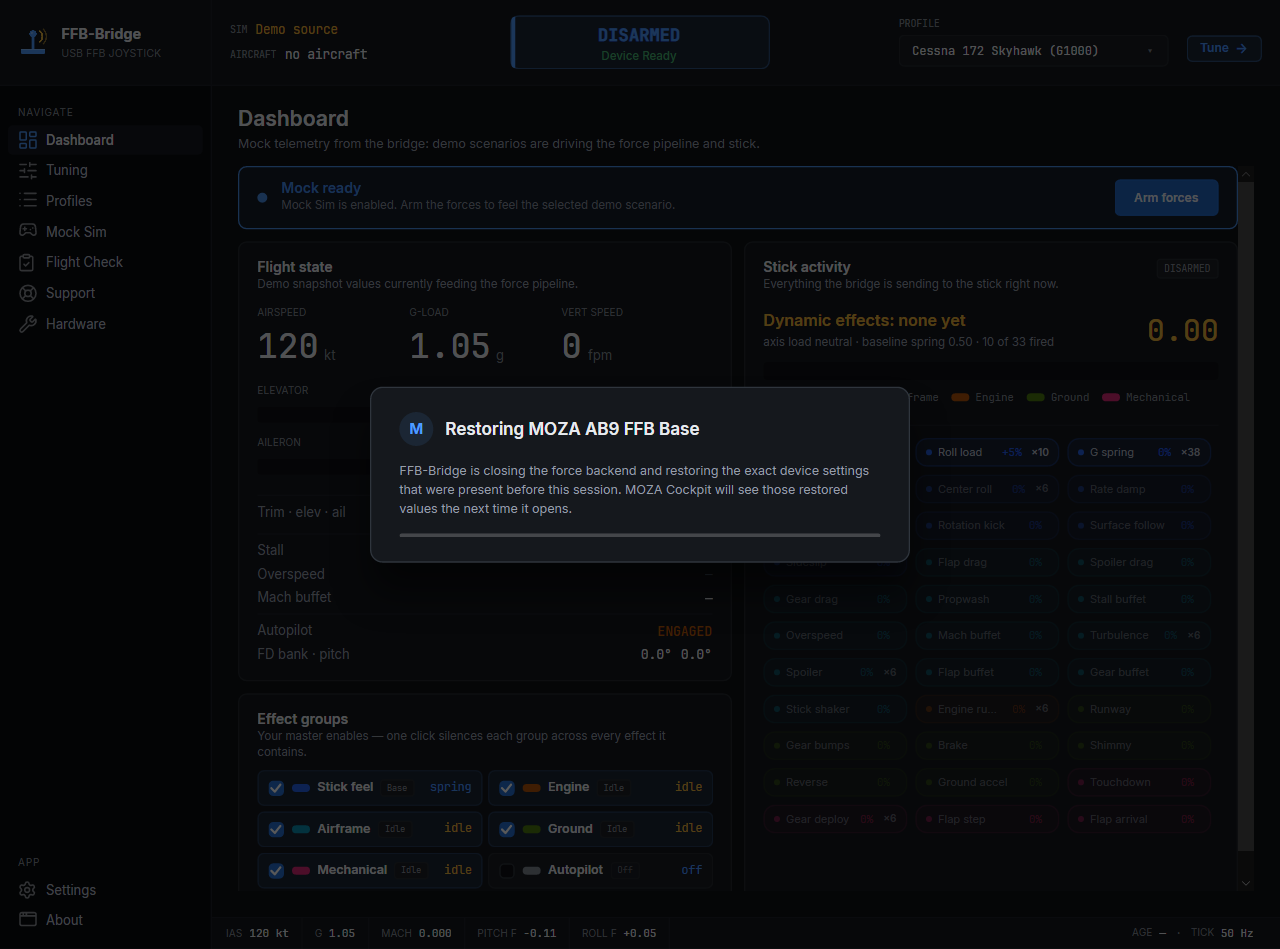Click the Stall buffet effect chip
The image size is (1280, 949).
pyautogui.click(x=1139, y=599)
